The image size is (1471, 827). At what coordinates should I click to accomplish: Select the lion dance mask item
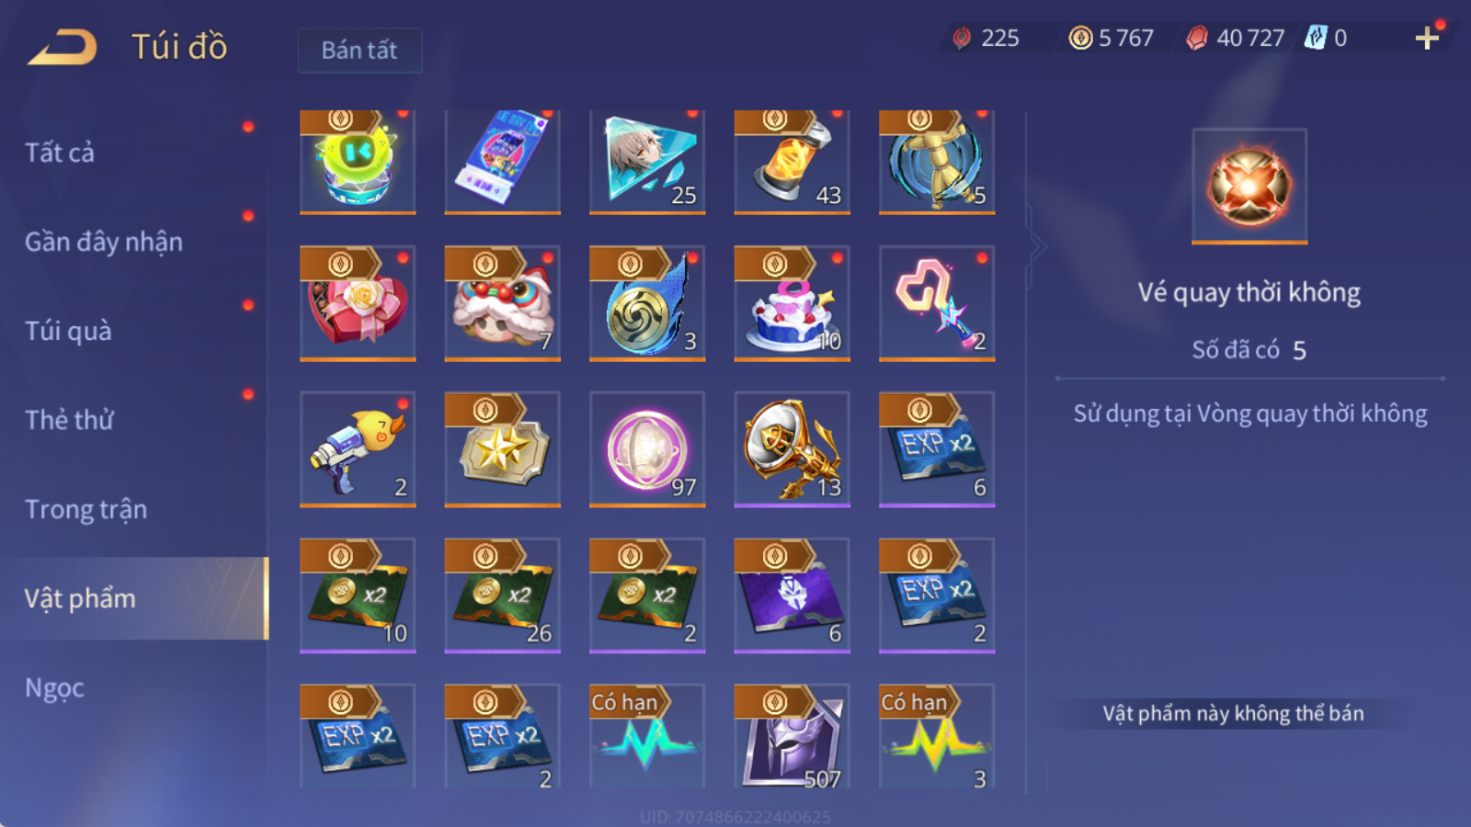[x=502, y=303]
